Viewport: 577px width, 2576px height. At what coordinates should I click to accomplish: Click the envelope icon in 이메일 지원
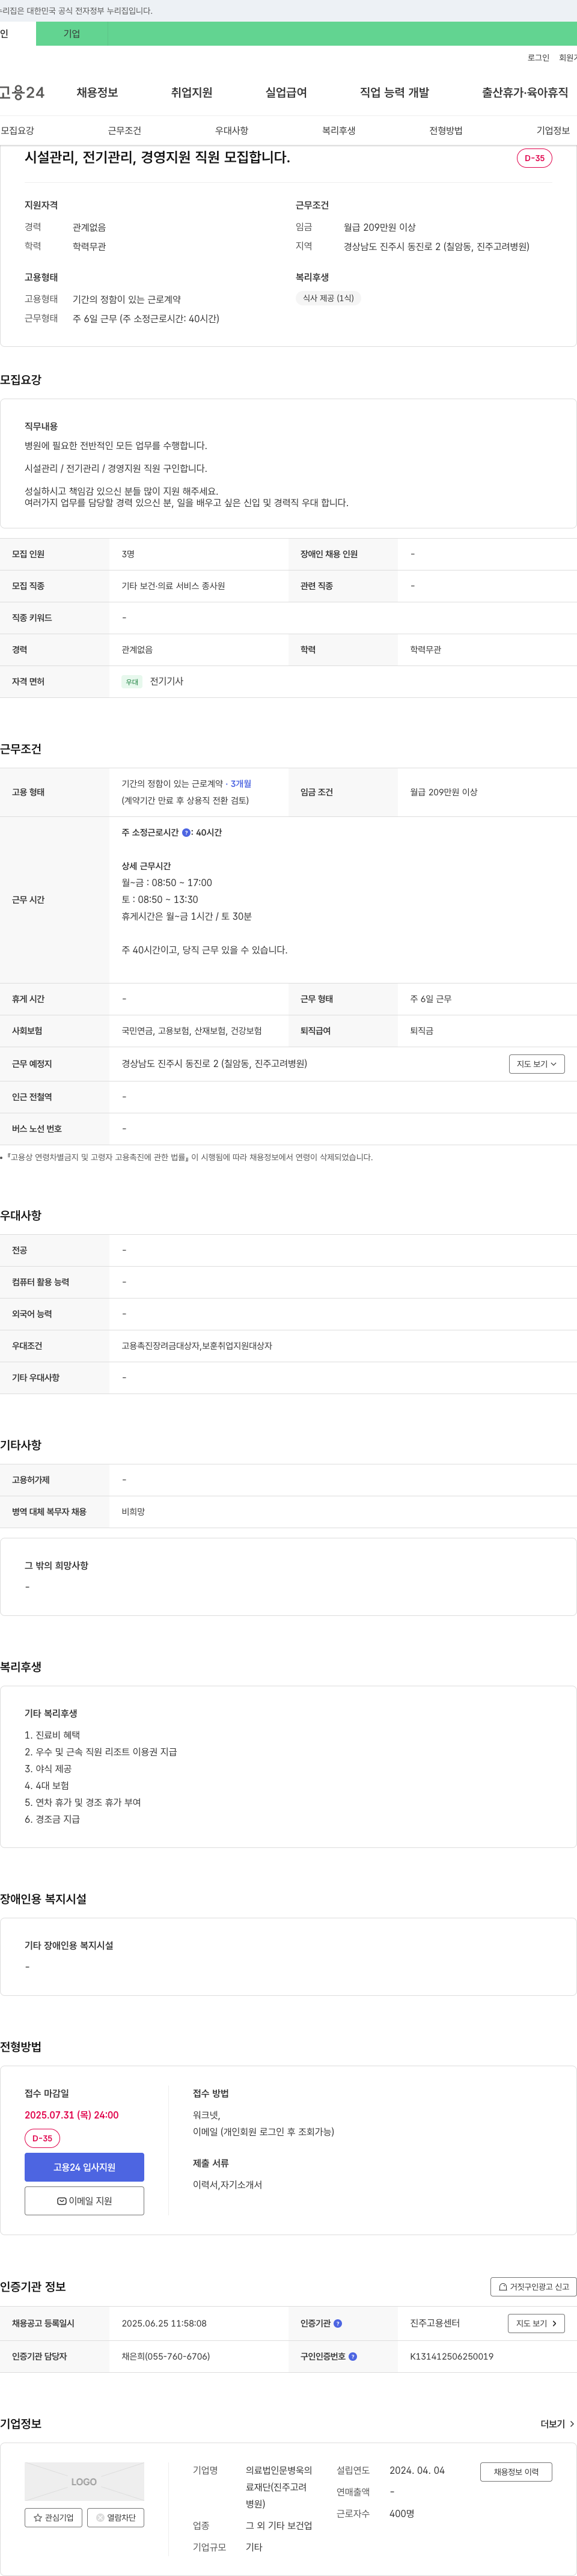coord(62,2201)
